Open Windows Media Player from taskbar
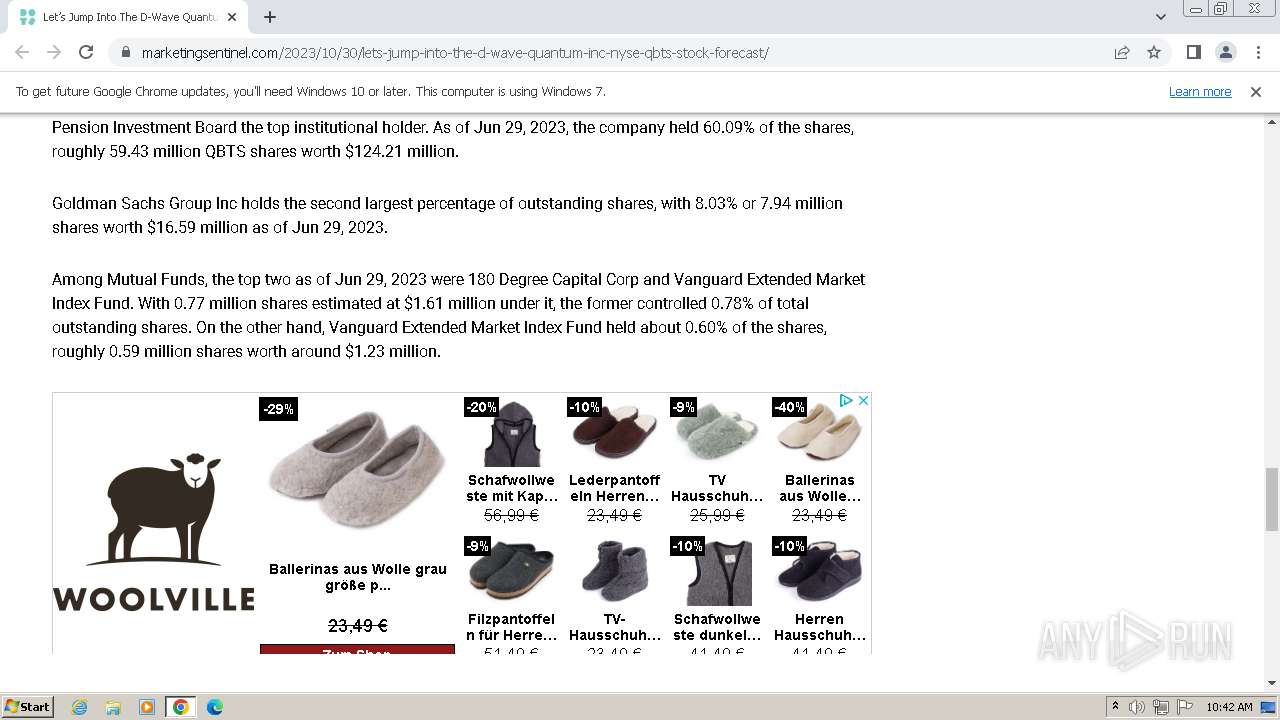The width and height of the screenshot is (1280, 720). 147,707
